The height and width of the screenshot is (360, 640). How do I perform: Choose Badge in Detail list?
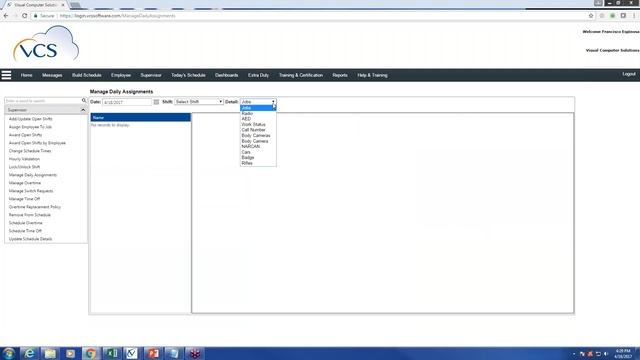pos(258,158)
